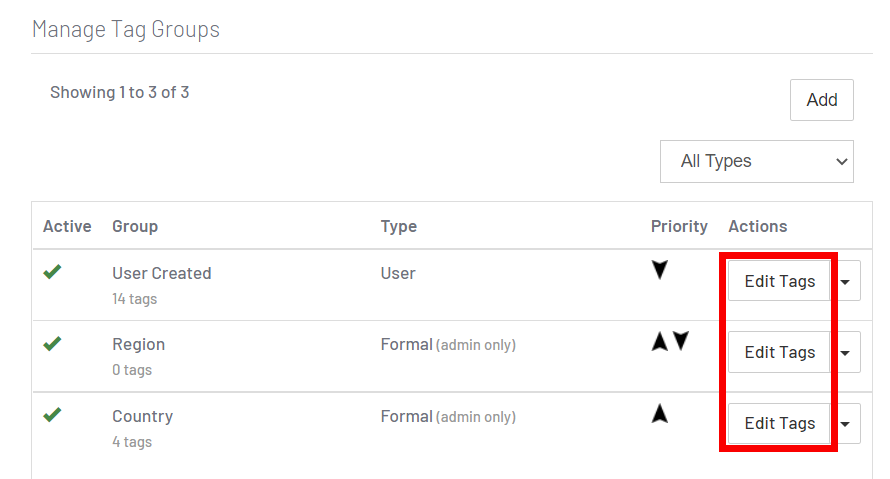Image resolution: width=890 pixels, height=479 pixels.
Task: Move User Created group down in priority
Action: pyautogui.click(x=660, y=270)
